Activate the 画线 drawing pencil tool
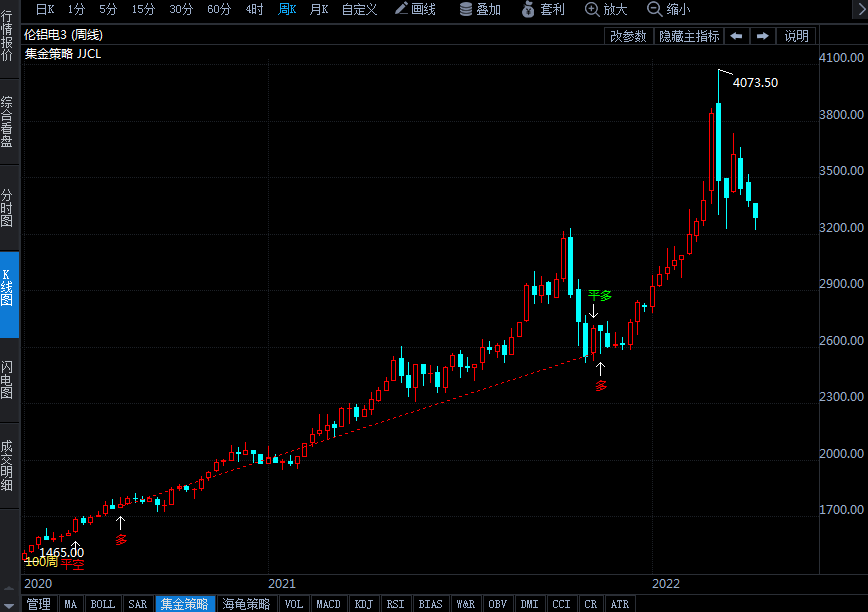868x612 pixels. [x=415, y=9]
